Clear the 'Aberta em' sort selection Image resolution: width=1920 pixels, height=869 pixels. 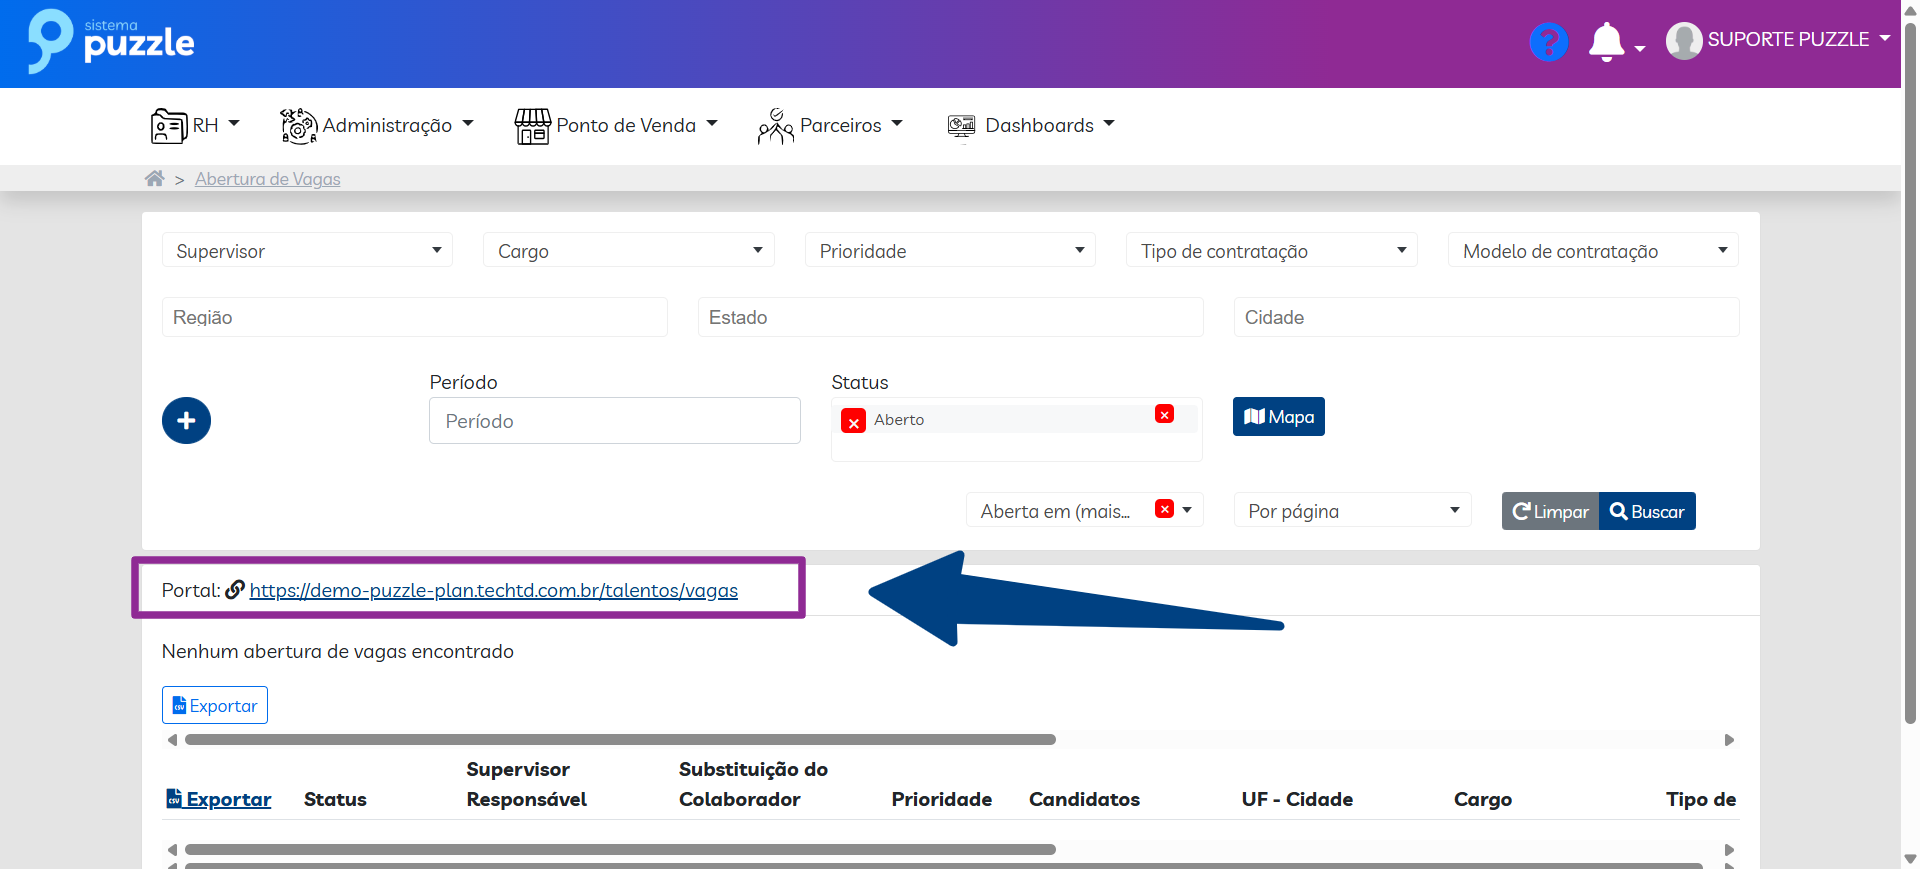point(1164,509)
